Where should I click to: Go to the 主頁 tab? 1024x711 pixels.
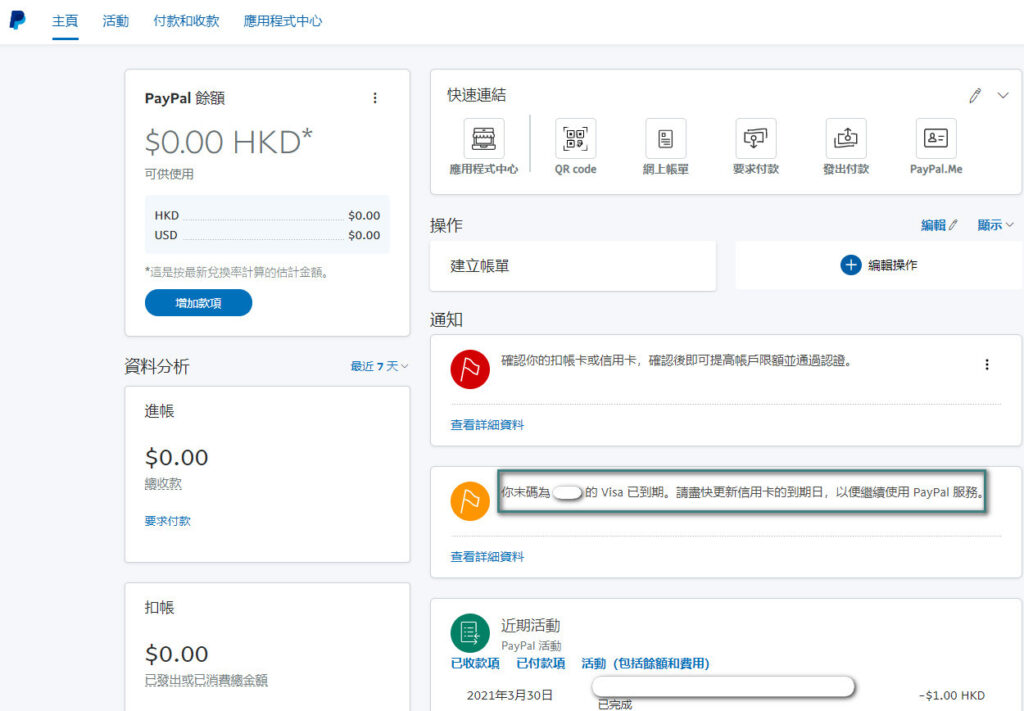[x=65, y=21]
